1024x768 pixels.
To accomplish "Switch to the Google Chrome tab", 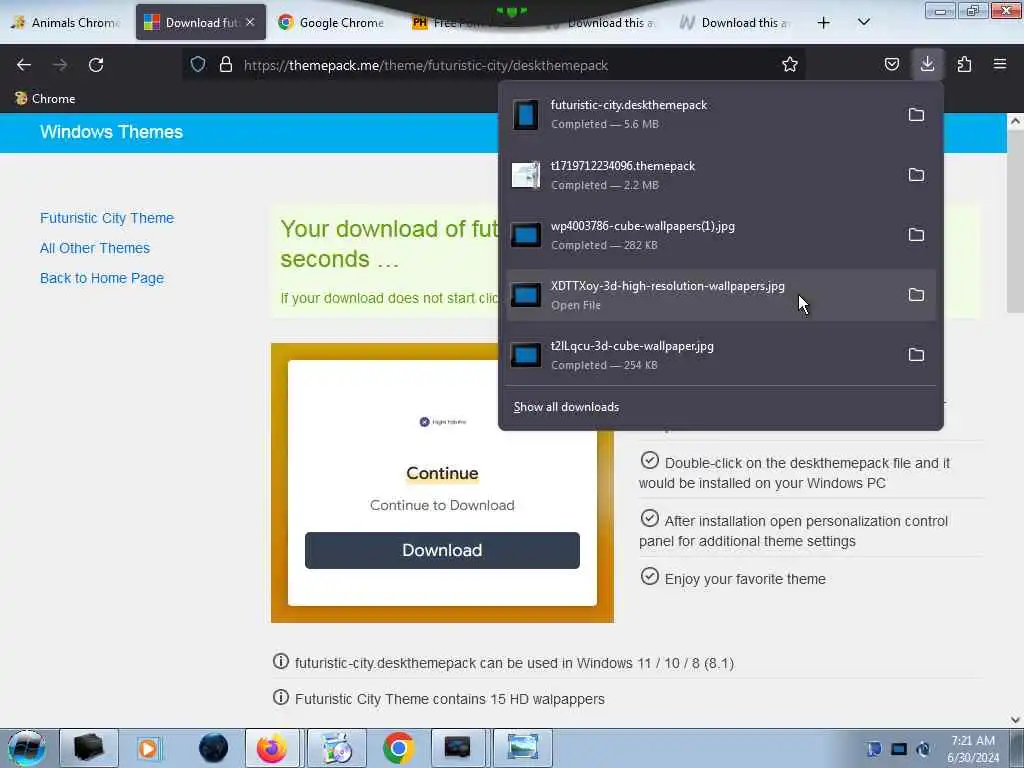I will [332, 23].
